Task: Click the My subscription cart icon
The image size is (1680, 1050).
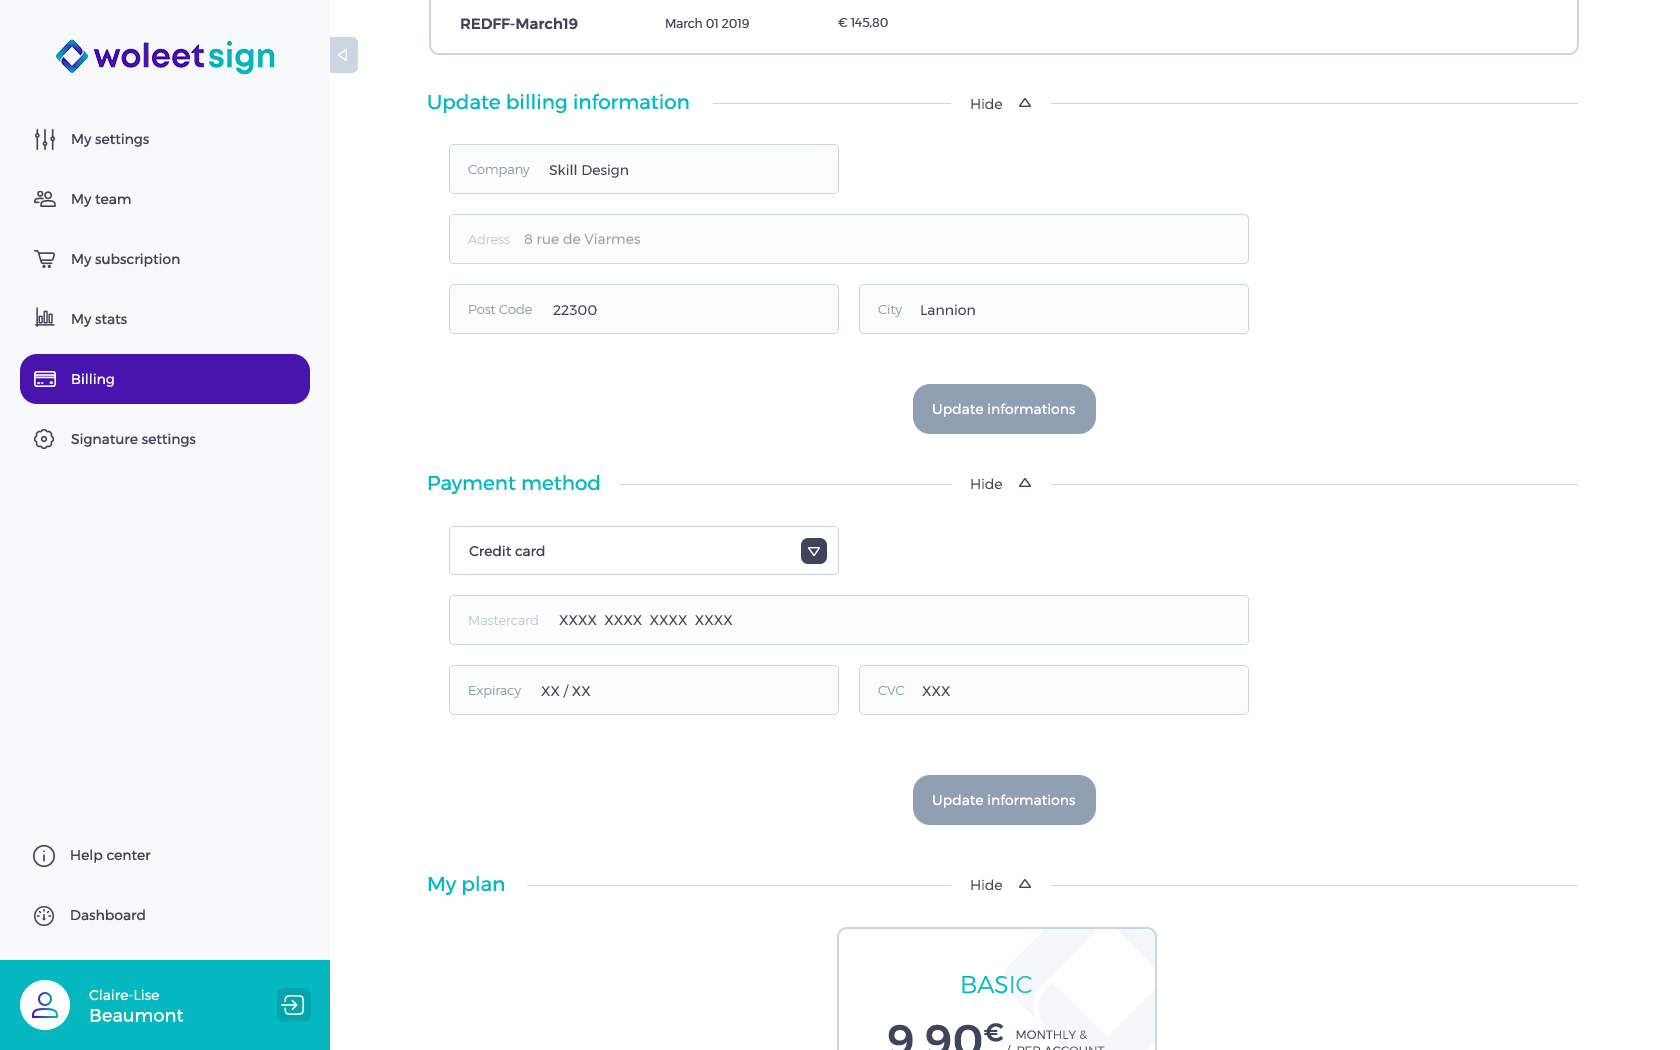Action: 45,259
